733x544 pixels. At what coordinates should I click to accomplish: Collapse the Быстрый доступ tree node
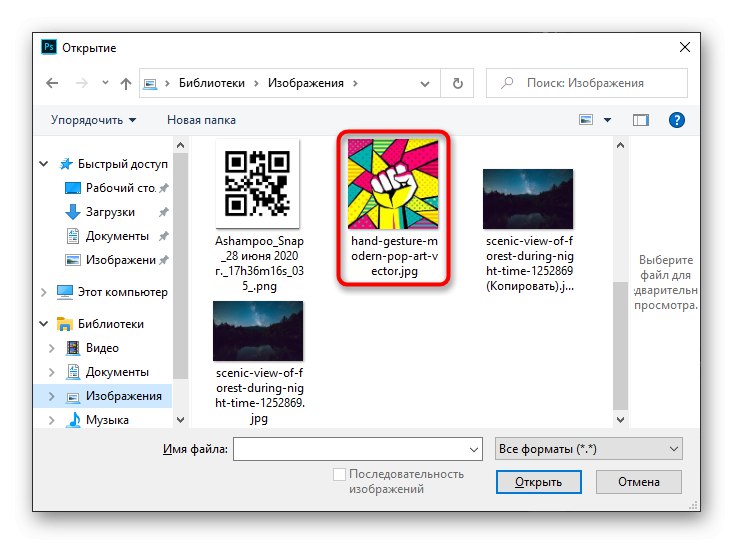coord(43,164)
